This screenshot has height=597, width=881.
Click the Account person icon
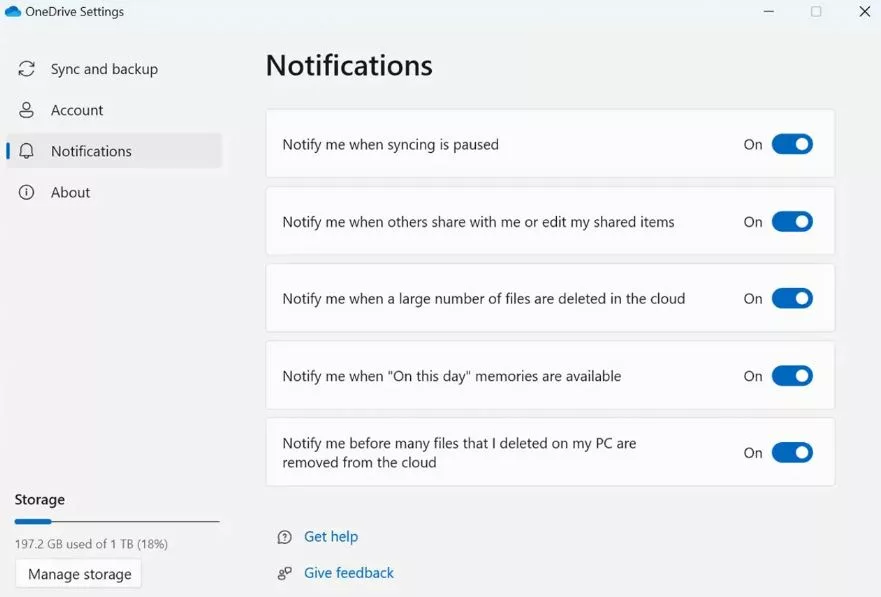pyautogui.click(x=26, y=110)
